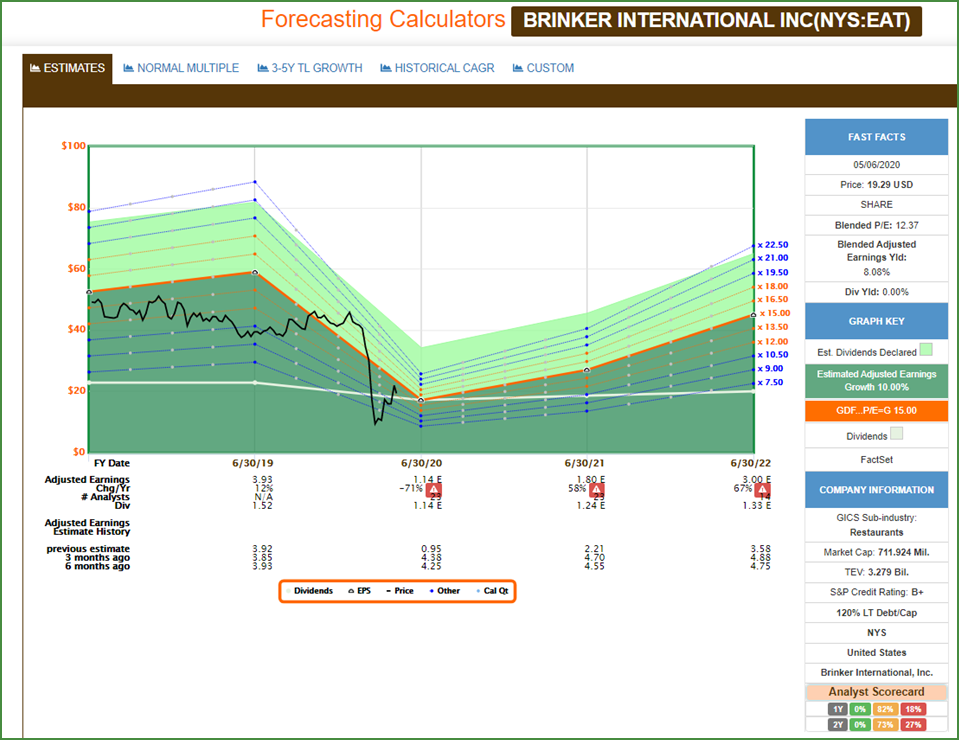
Task: Expand the FAST FACTS panel header
Action: pyautogui.click(x=876, y=137)
